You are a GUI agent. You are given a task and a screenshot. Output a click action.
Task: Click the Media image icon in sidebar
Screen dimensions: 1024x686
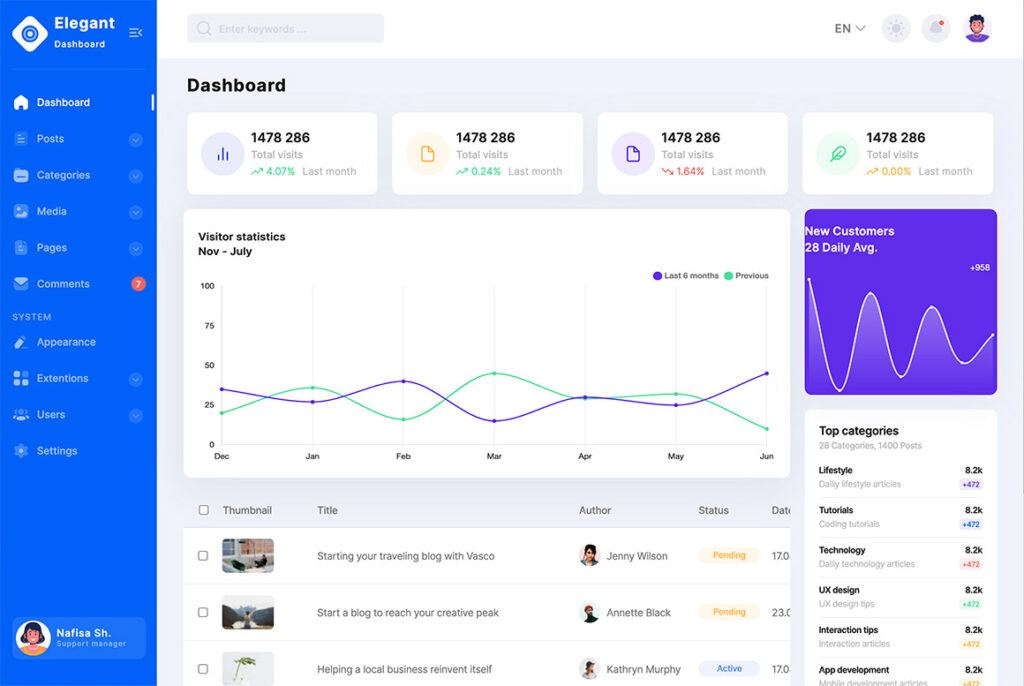click(x=21, y=211)
